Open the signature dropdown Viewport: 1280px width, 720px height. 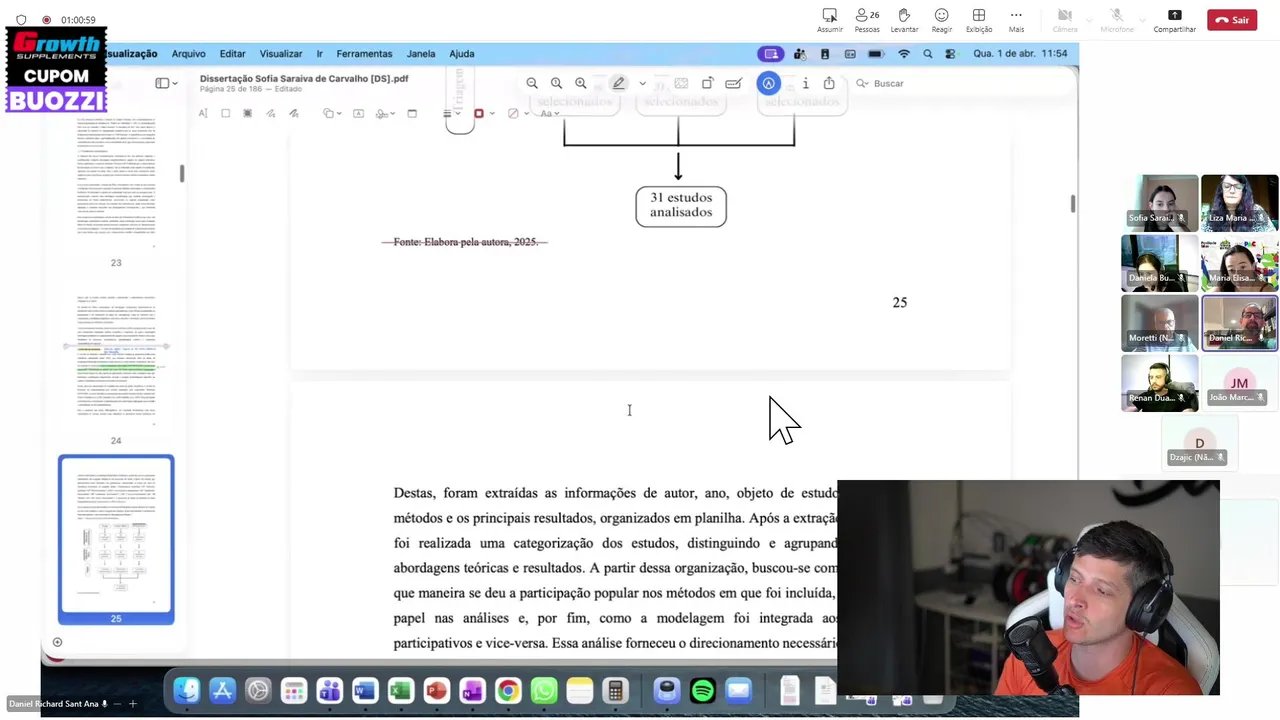point(385,113)
